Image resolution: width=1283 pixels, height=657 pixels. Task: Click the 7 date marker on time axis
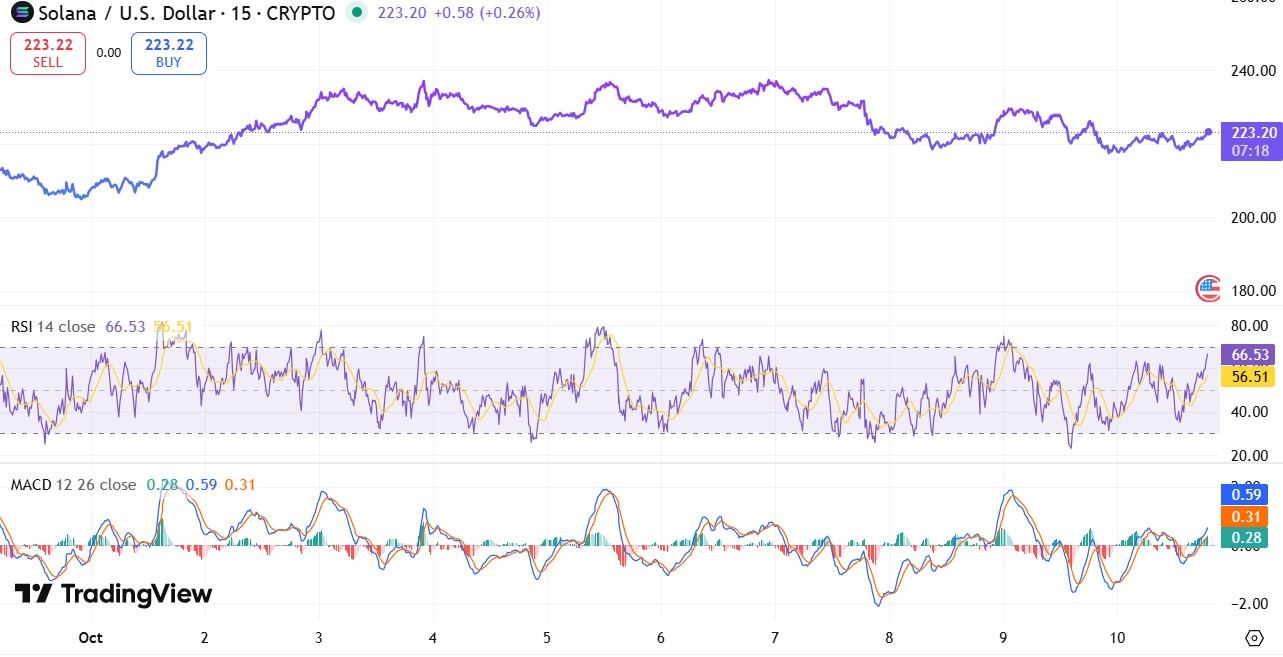point(775,637)
